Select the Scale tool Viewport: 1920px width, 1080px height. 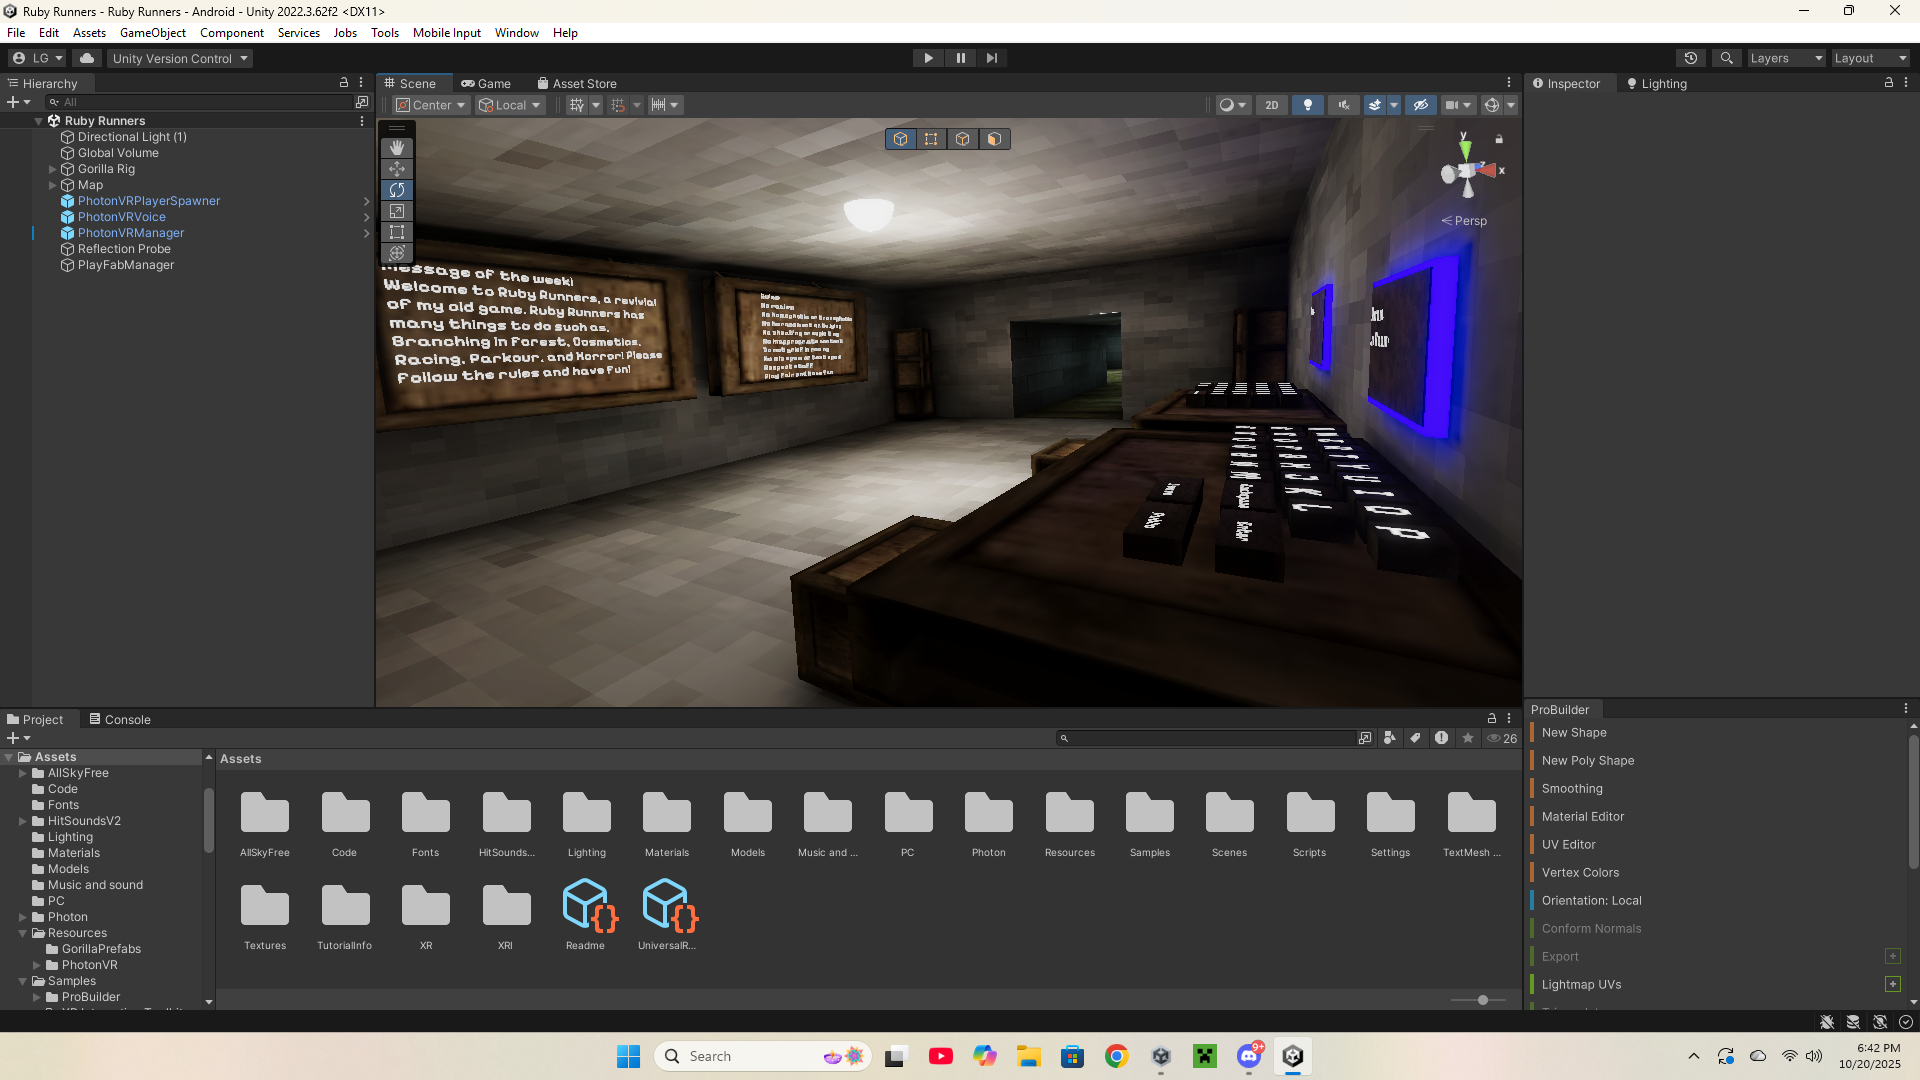pos(397,211)
